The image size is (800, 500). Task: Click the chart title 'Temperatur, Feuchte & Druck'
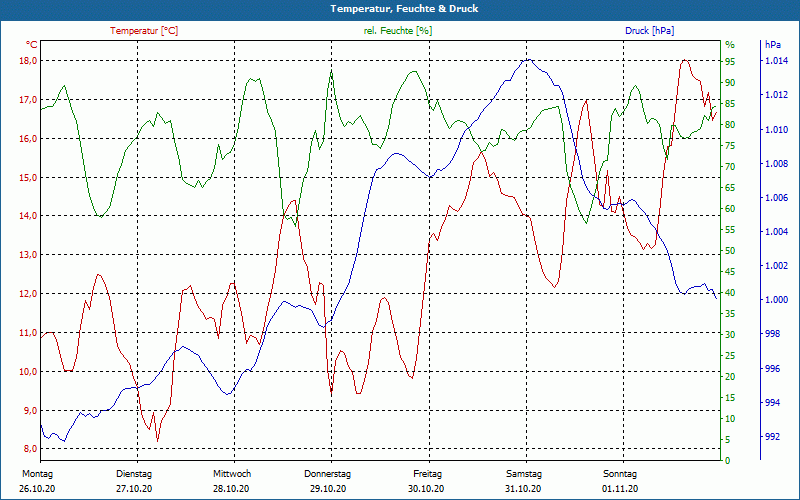point(404,9)
